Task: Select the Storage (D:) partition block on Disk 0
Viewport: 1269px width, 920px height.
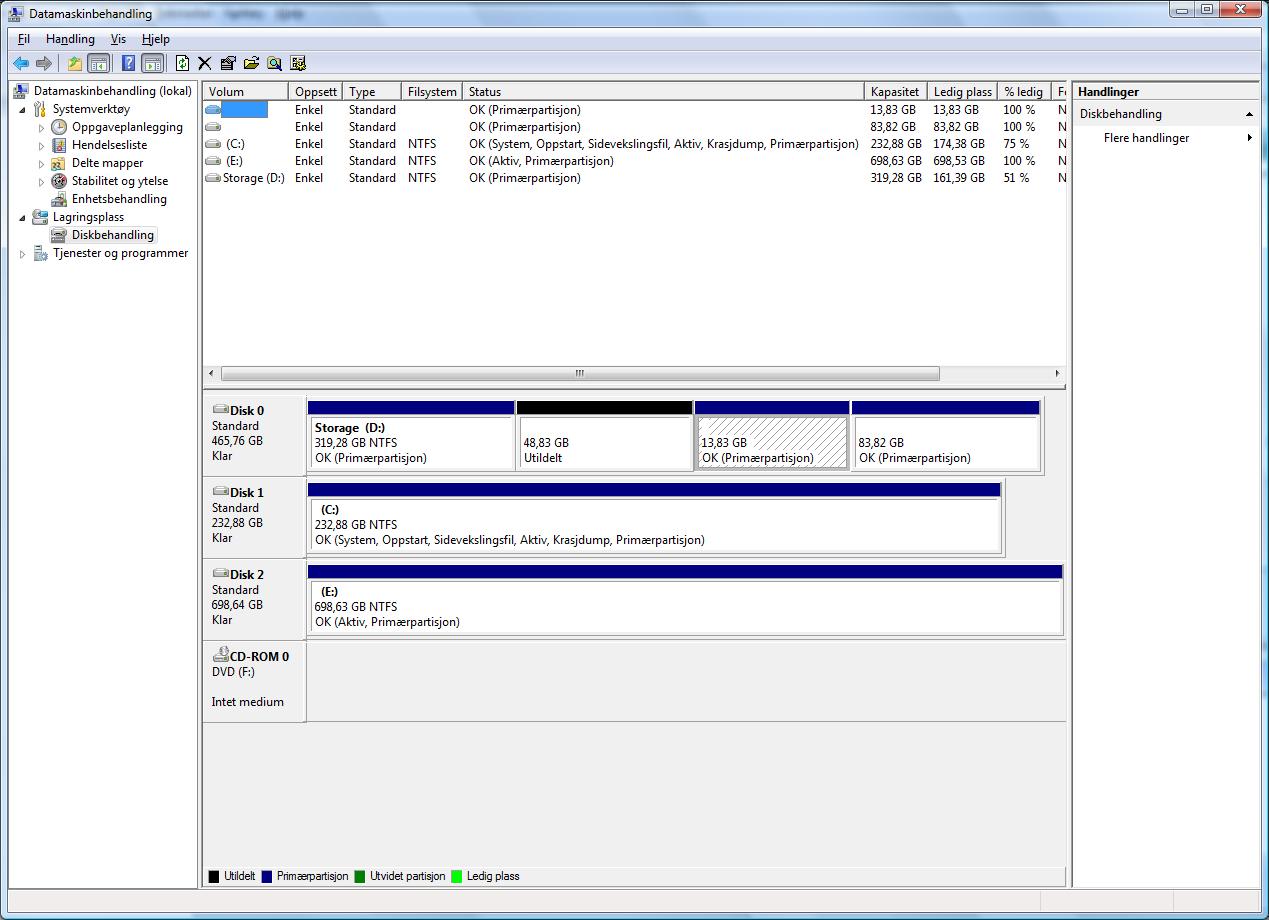Action: (x=411, y=436)
